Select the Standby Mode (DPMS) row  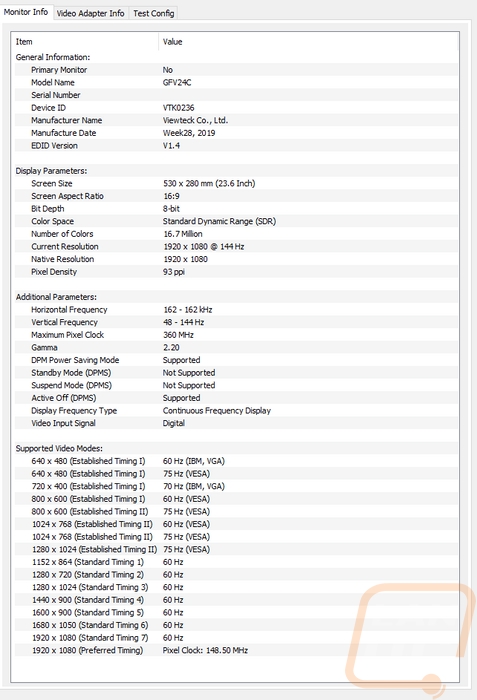click(236, 372)
